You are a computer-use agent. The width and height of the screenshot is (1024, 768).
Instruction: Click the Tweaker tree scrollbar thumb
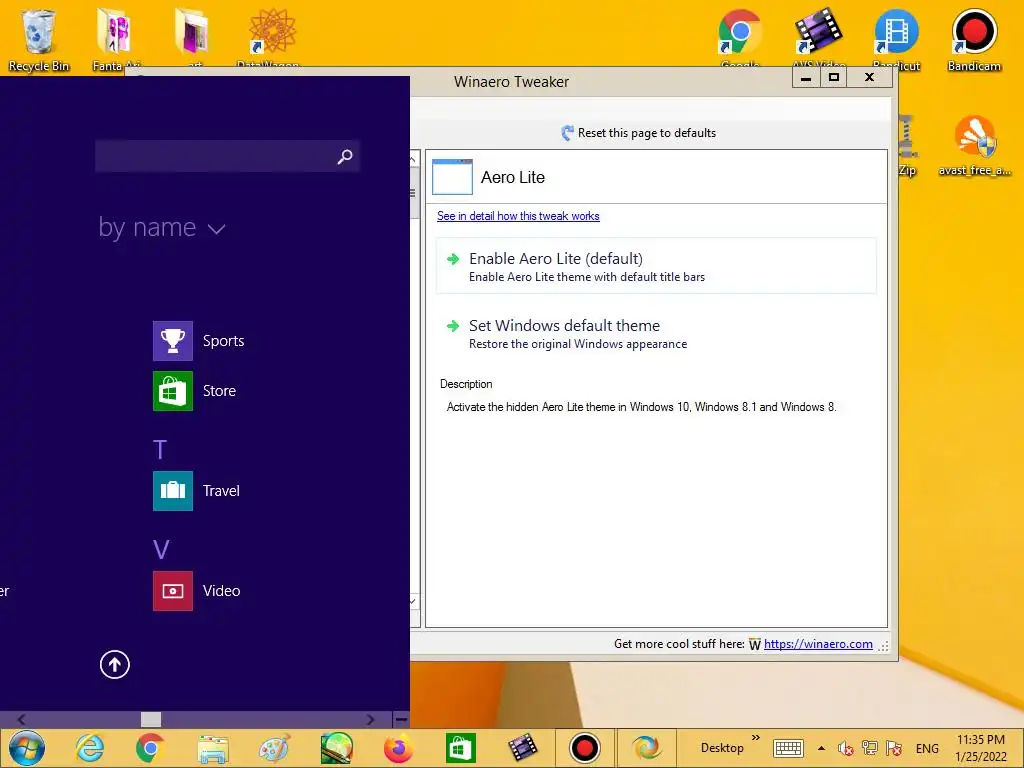[413, 193]
